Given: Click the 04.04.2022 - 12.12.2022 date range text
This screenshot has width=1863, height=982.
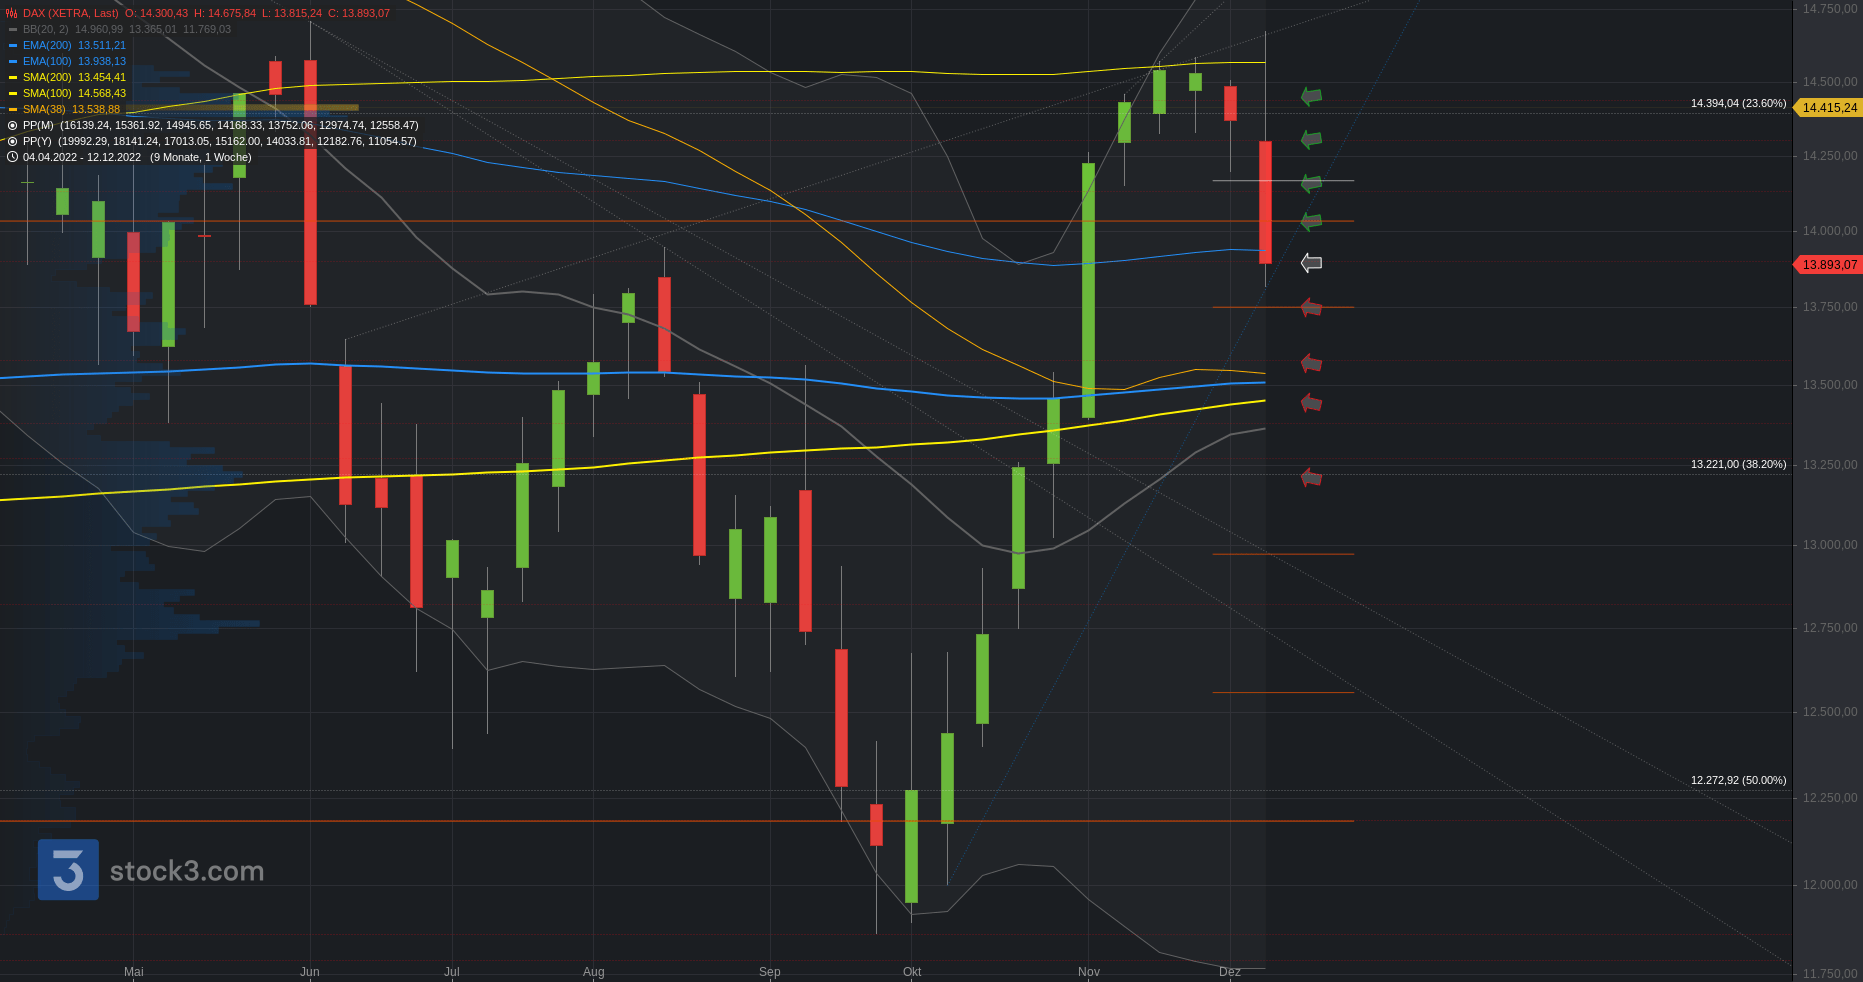Looking at the screenshot, I should click(x=82, y=157).
